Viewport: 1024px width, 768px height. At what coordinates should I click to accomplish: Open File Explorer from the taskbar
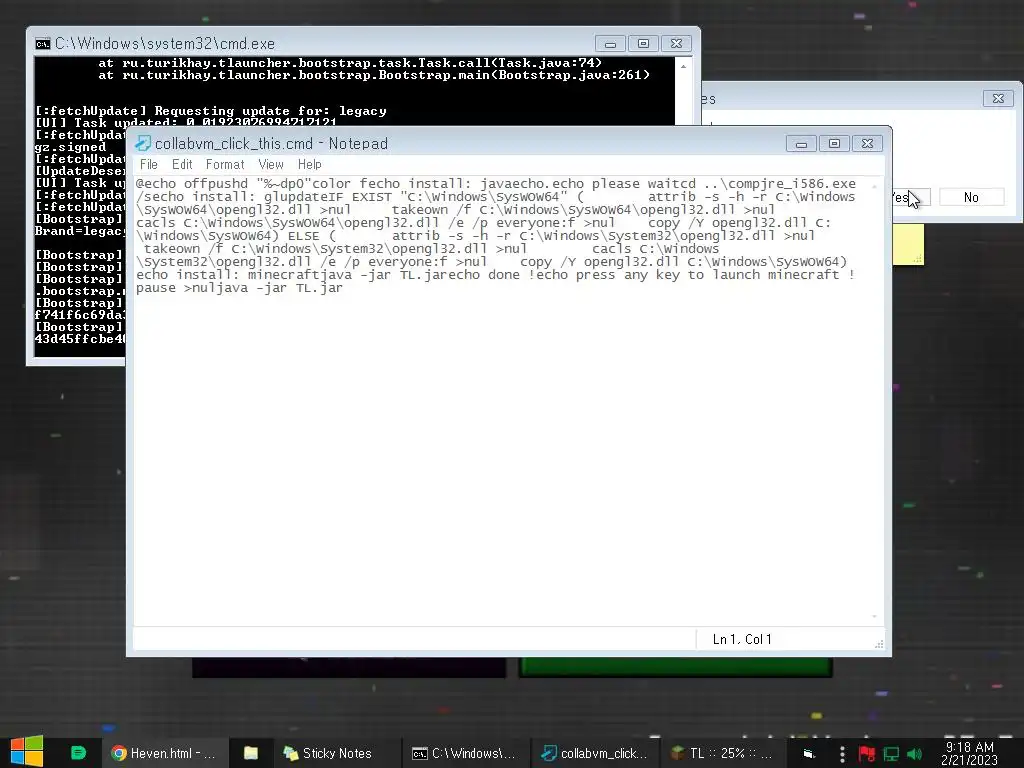tap(251, 753)
